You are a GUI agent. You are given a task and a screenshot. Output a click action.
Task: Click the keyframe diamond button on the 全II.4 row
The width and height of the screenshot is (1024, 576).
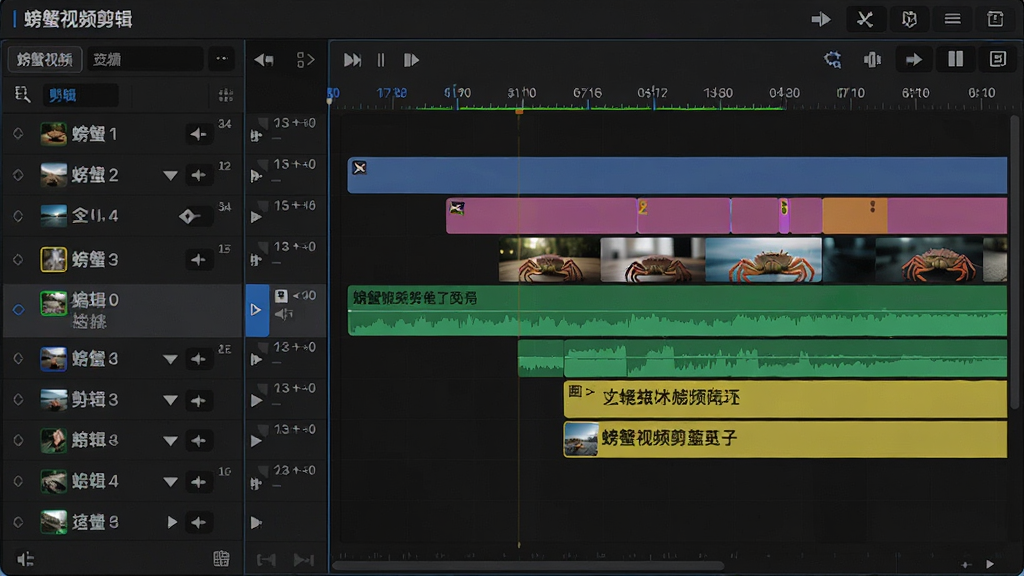(x=189, y=216)
